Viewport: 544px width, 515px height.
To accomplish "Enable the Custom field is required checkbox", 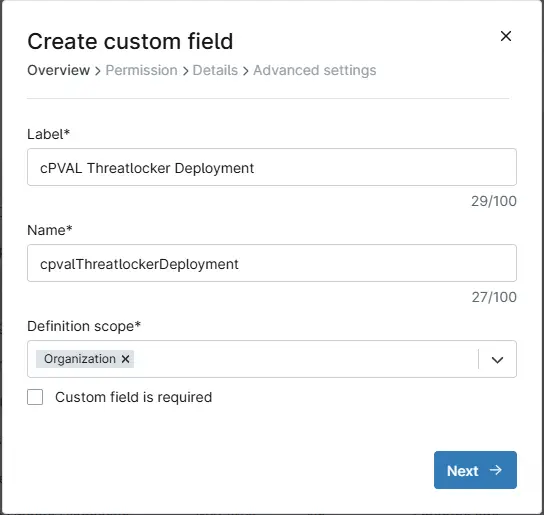I will click(x=35, y=397).
